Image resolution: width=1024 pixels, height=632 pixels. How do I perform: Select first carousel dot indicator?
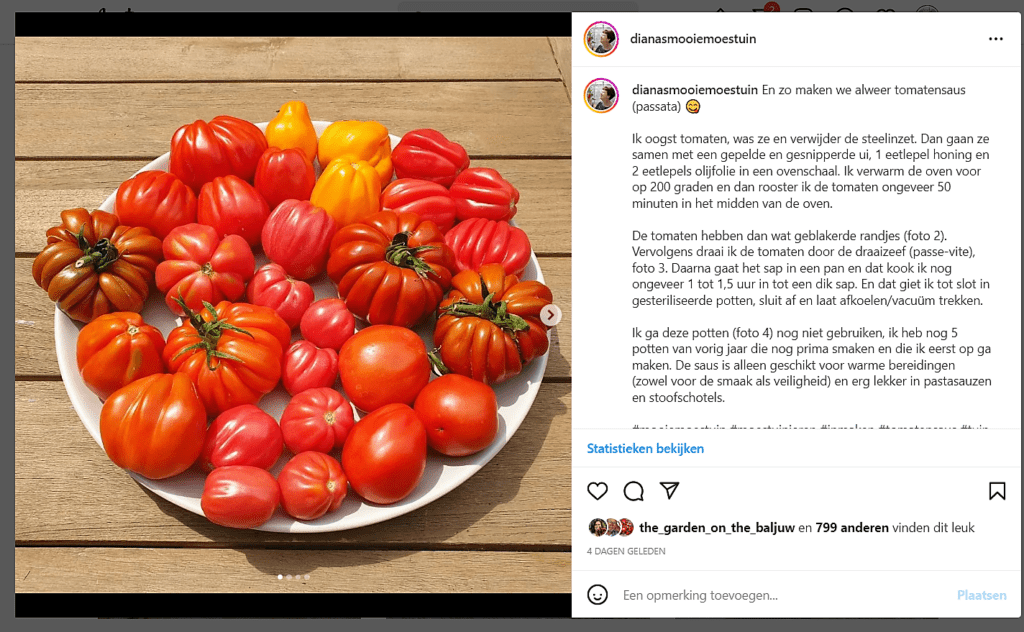280,577
